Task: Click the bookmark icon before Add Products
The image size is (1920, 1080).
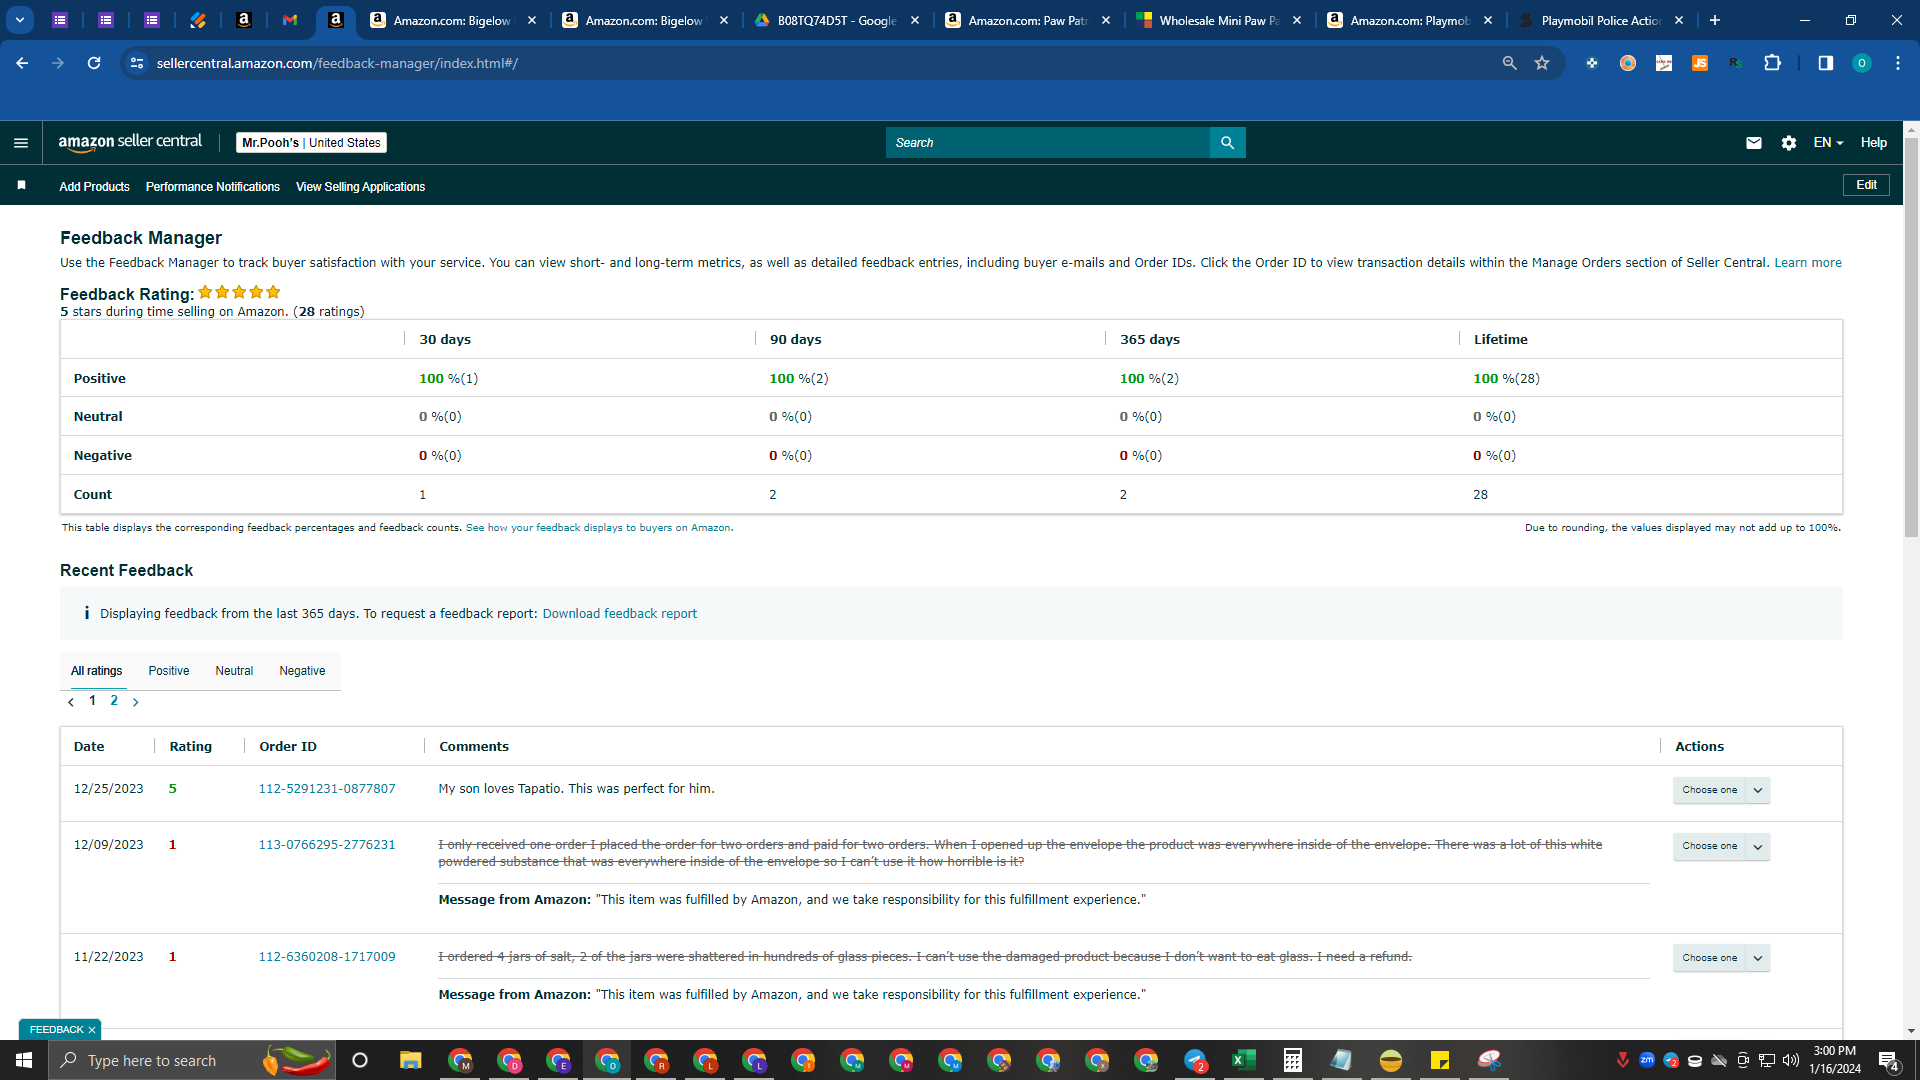Action: [x=21, y=186]
